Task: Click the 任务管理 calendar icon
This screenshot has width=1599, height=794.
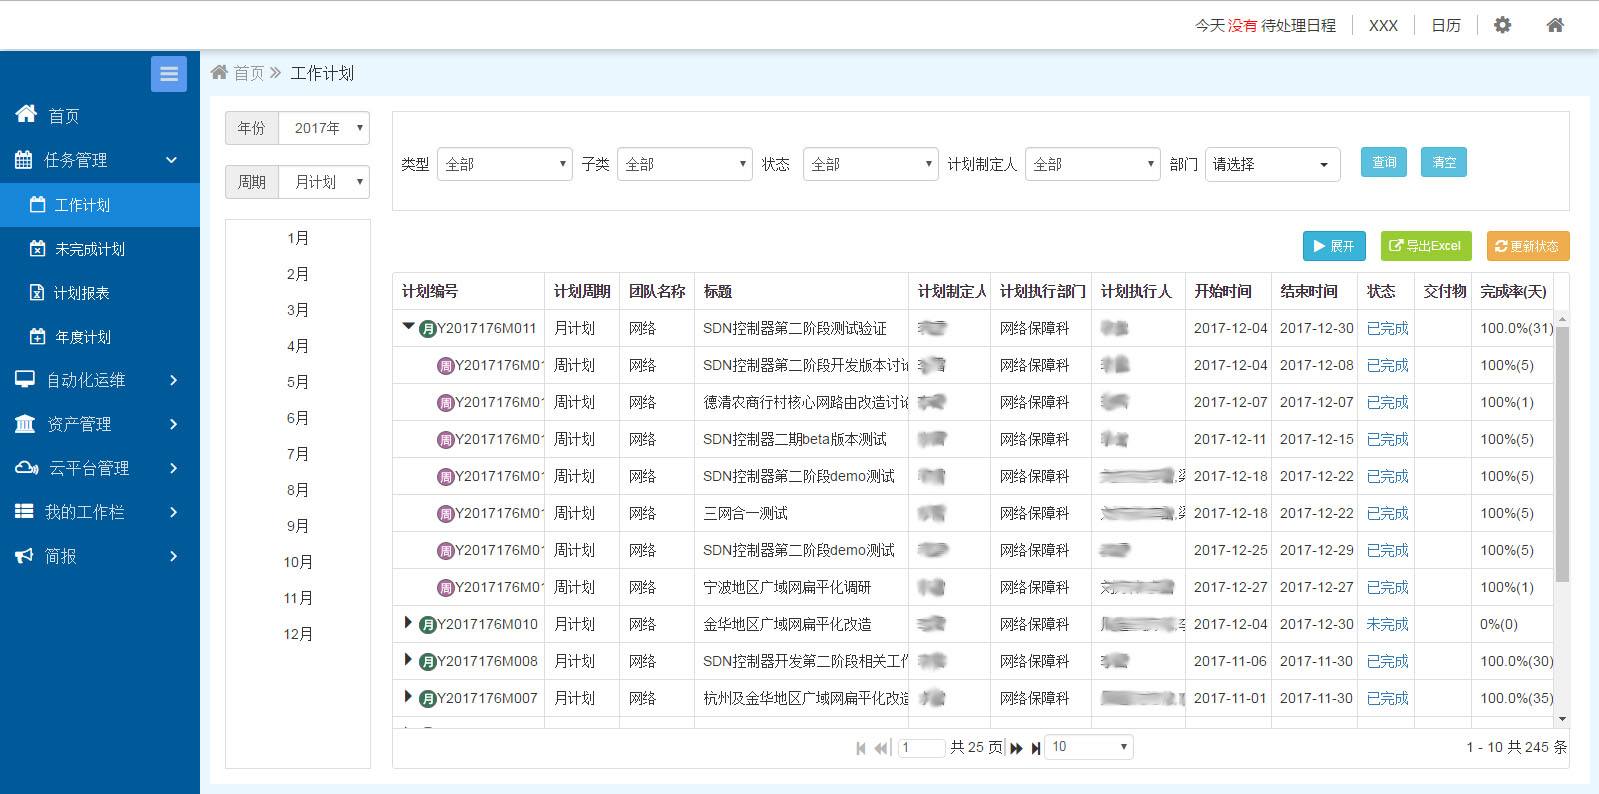Action: [24, 159]
